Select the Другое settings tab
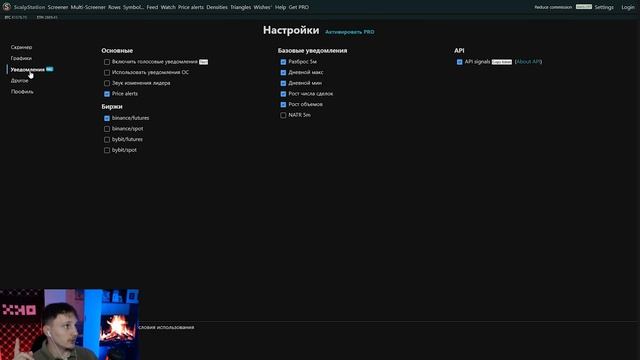The height and width of the screenshot is (360, 640). pyautogui.click(x=20, y=80)
